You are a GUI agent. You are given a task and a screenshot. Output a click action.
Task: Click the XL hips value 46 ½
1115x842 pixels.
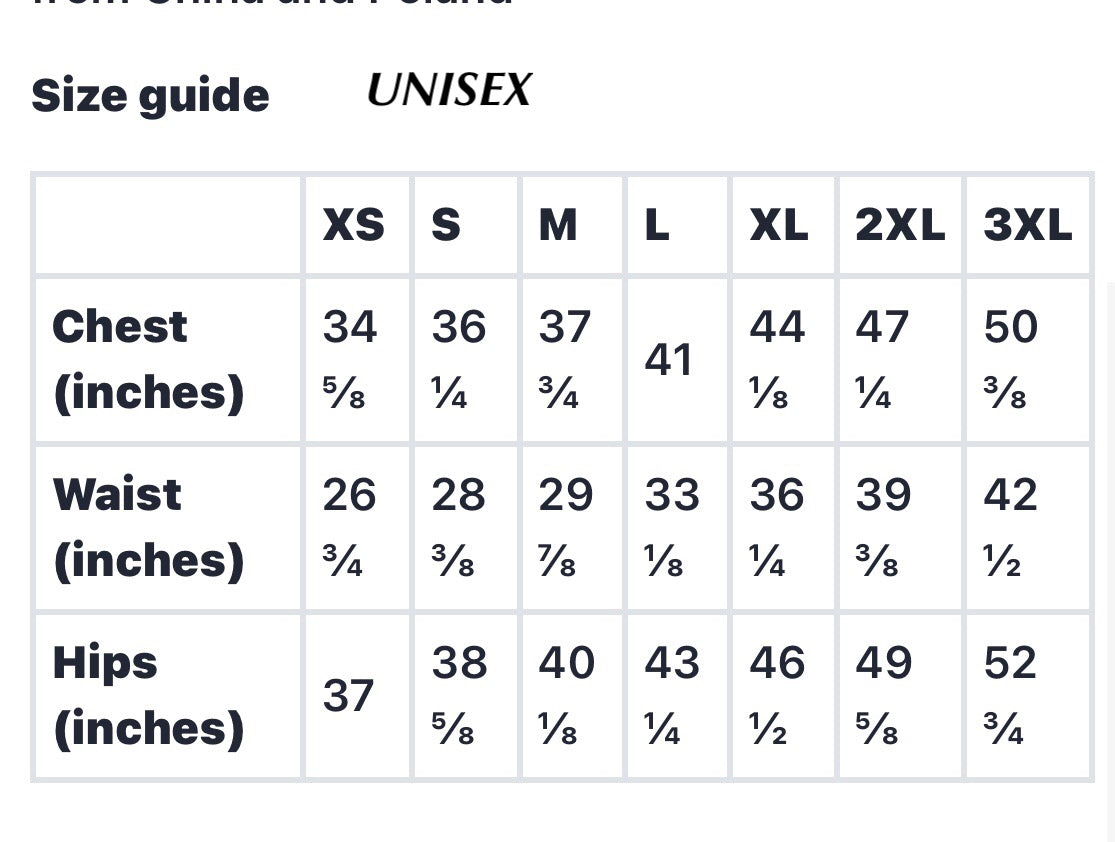coord(777,694)
